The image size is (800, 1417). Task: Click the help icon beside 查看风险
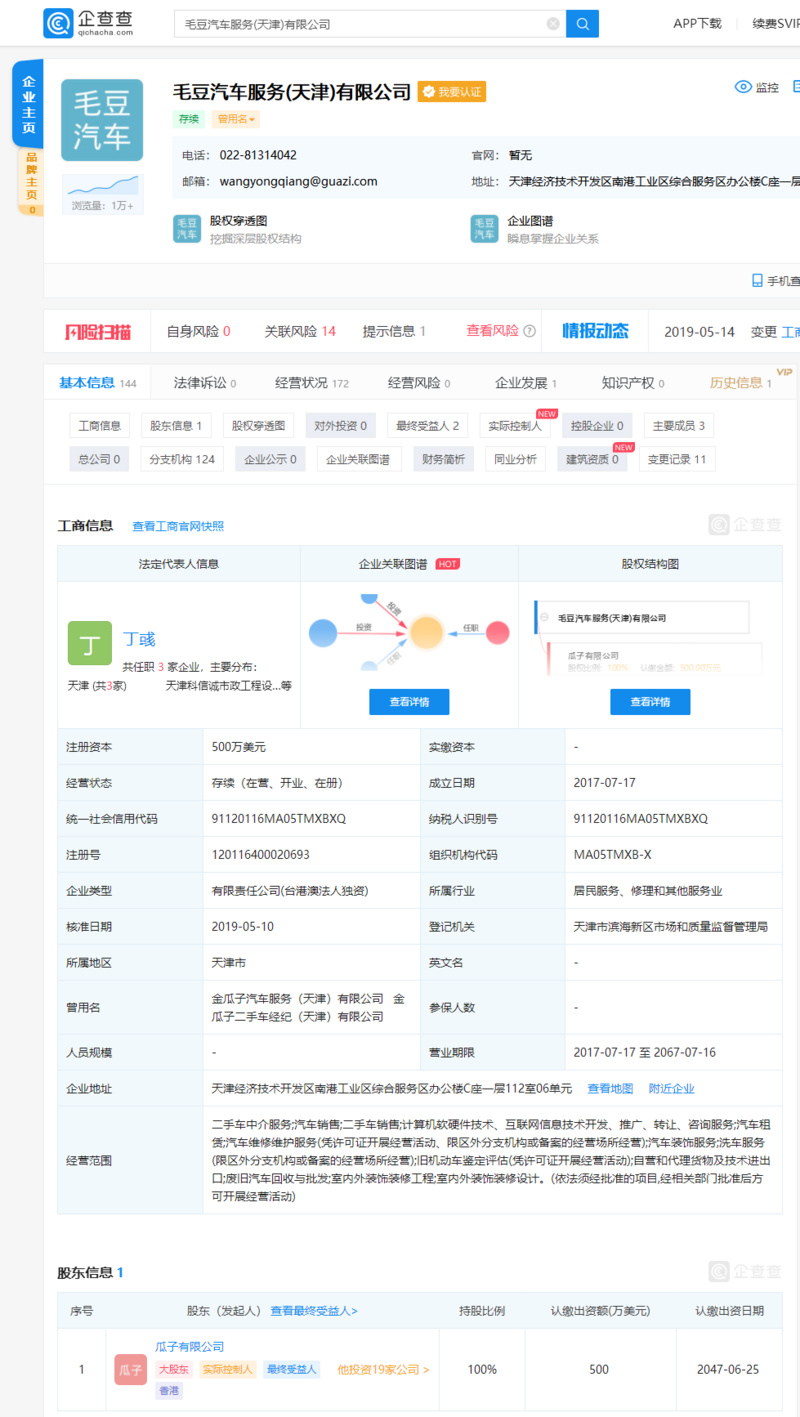(529, 331)
